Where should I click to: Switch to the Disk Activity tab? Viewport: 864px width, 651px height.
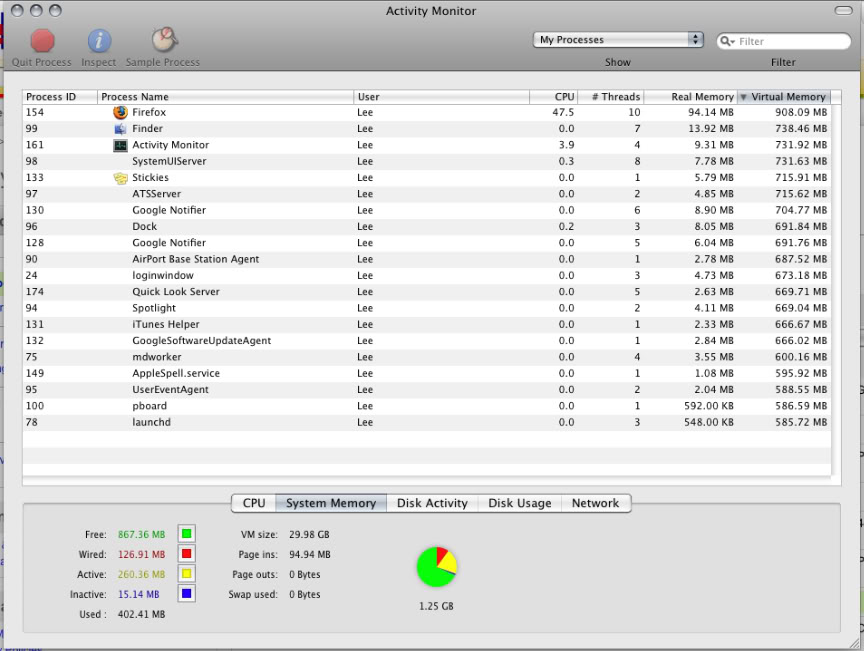432,503
